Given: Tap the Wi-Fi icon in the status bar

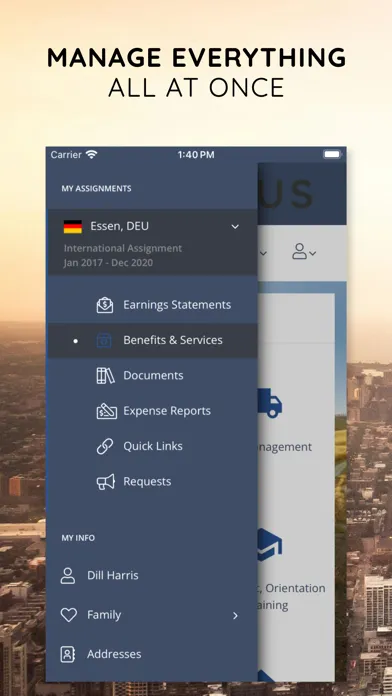Looking at the screenshot, I should 91,154.
